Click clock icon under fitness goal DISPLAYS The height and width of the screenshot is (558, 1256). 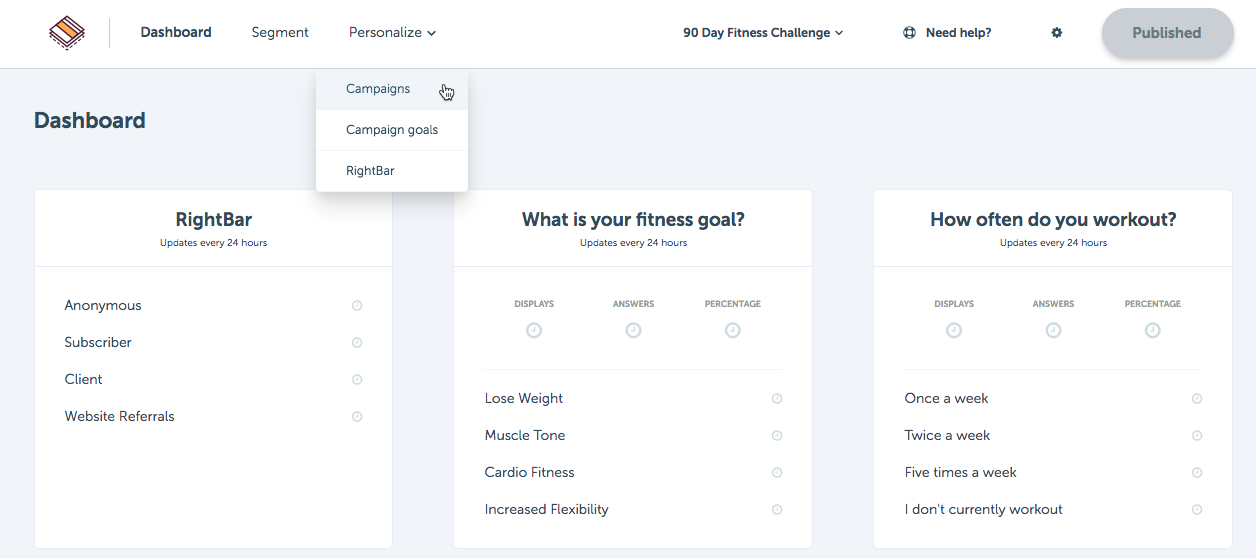click(534, 330)
